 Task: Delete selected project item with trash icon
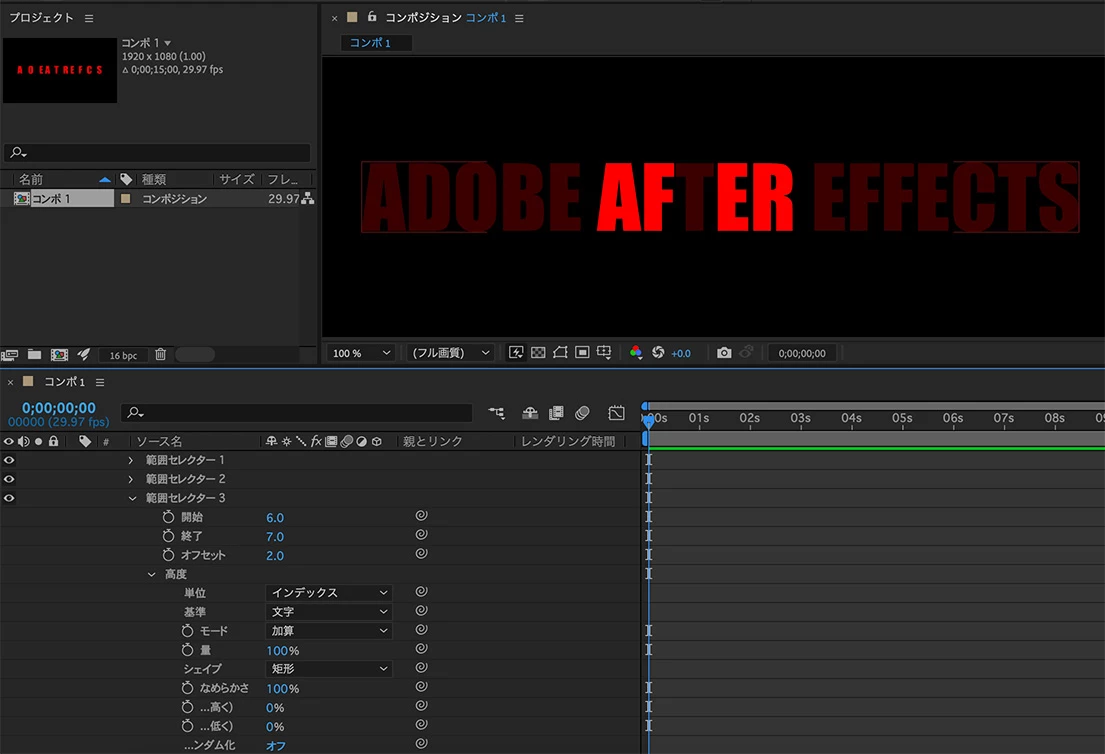click(x=161, y=354)
